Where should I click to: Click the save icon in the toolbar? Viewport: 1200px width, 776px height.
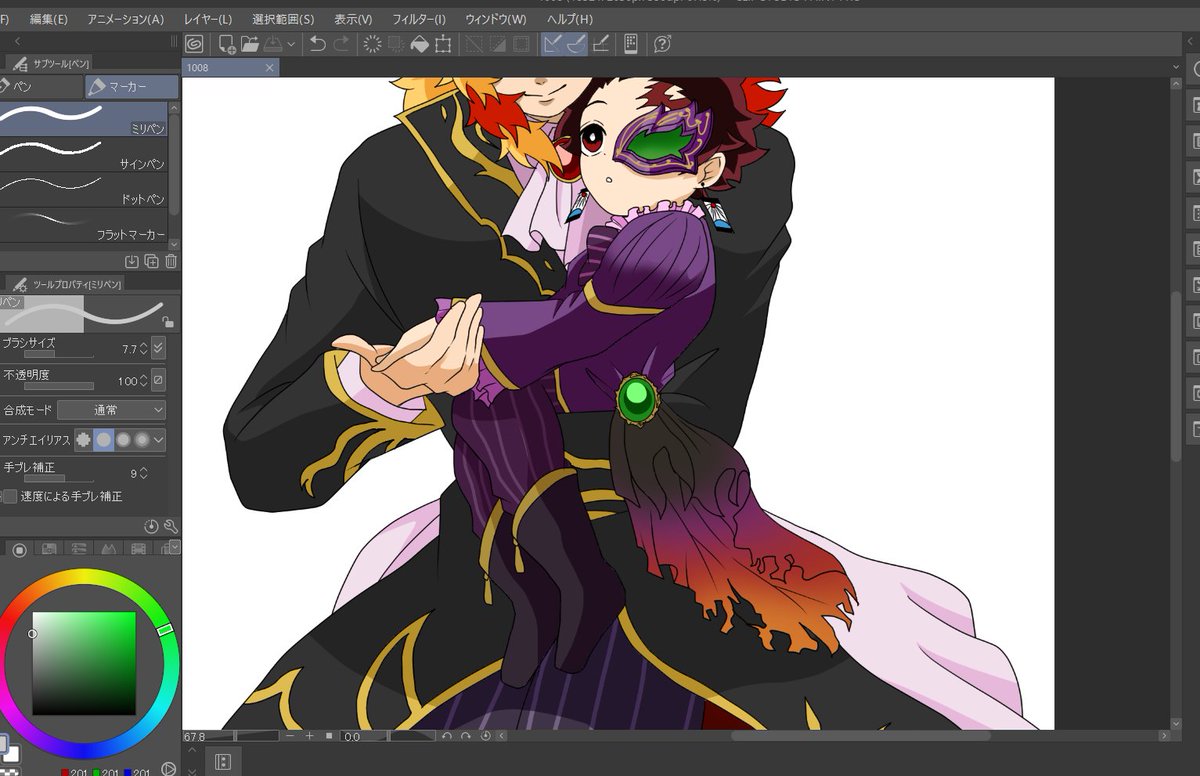coord(272,44)
